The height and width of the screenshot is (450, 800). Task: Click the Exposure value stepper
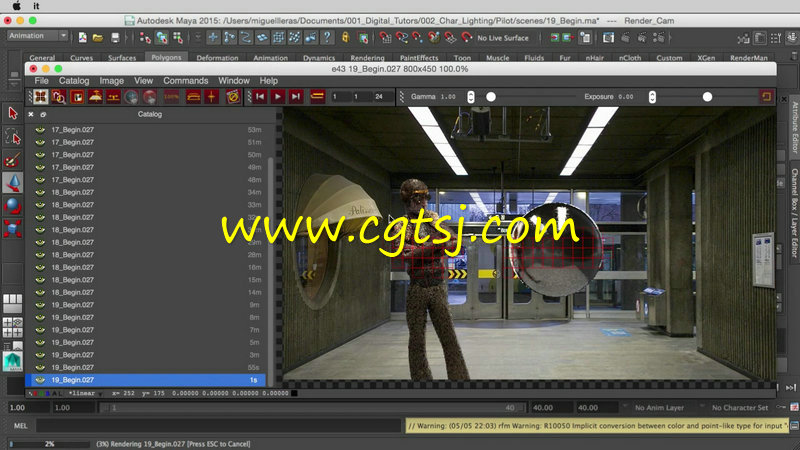[652, 96]
